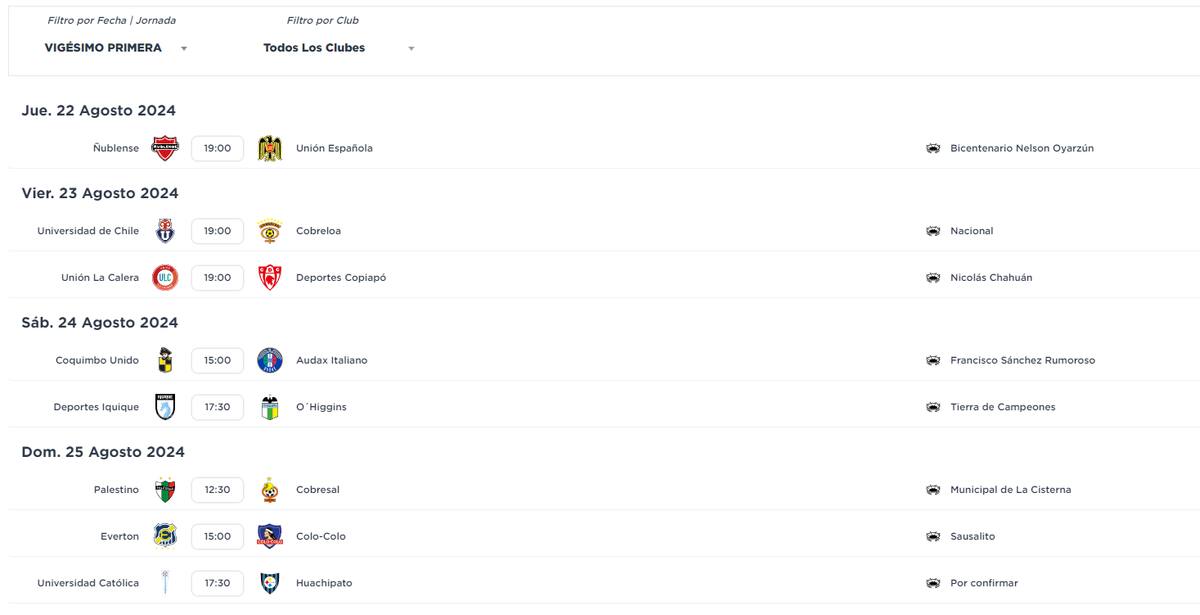The image size is (1200, 615).
Task: Click the Cobreloa club crest
Action: (x=270, y=231)
